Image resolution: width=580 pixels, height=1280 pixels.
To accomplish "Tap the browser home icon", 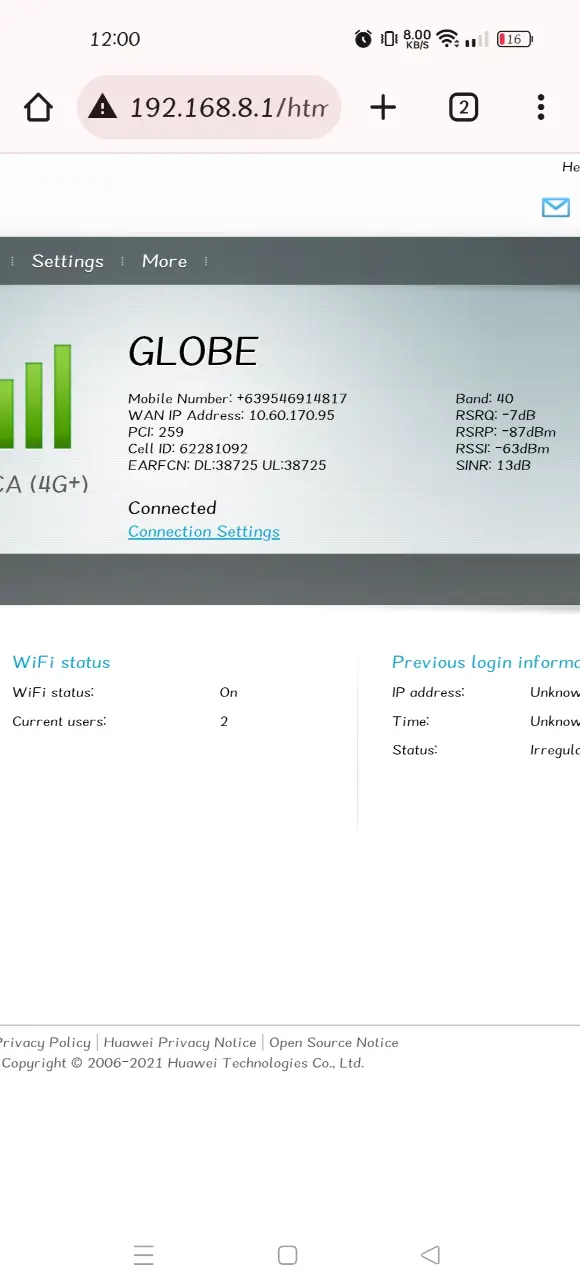I will click(38, 107).
